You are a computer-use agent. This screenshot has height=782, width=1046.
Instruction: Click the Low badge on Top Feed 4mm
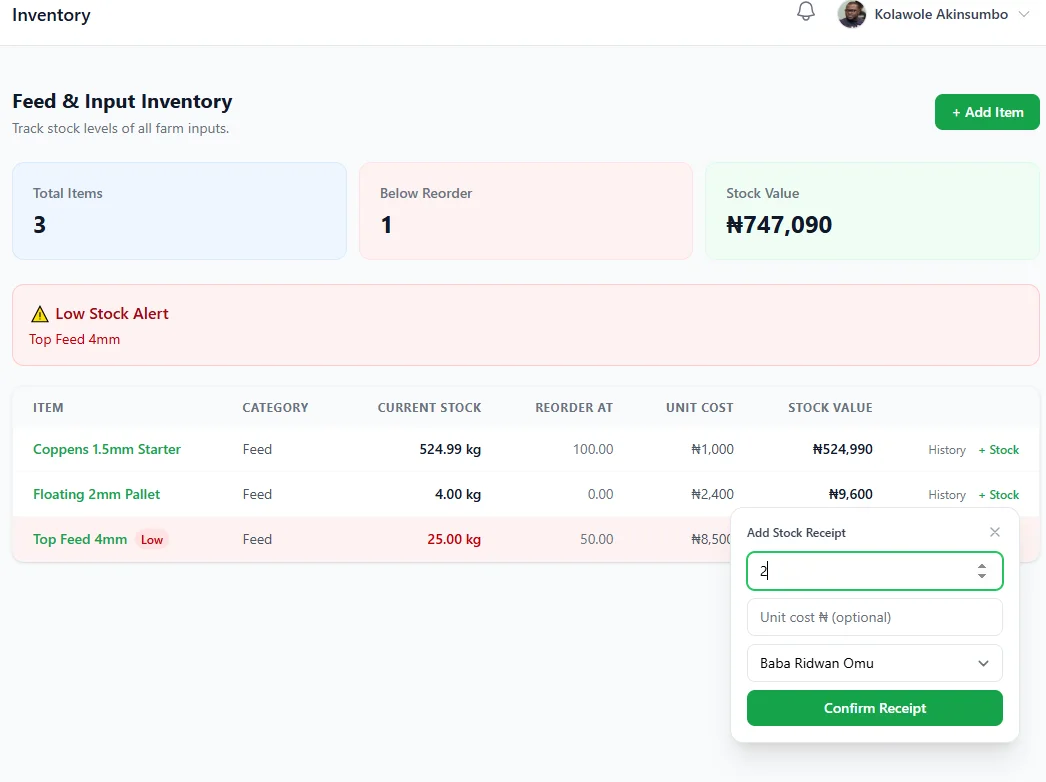coord(151,540)
